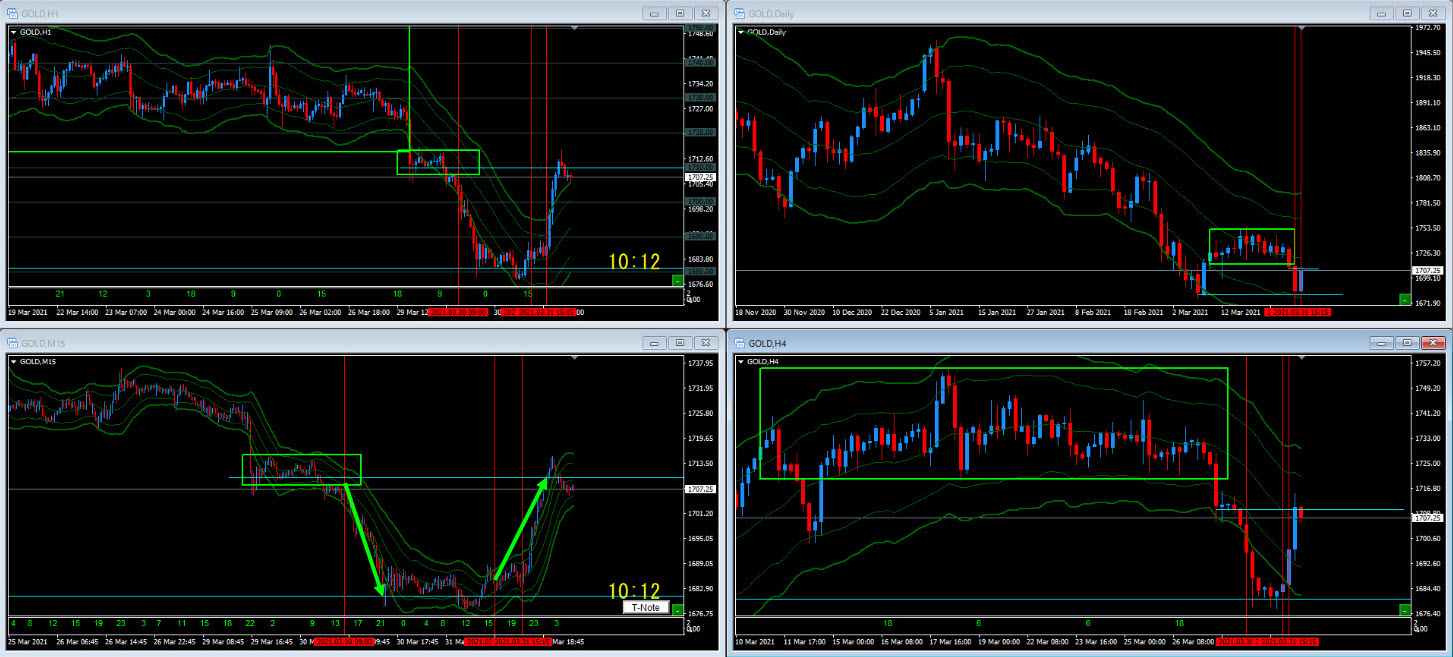The image size is (1453, 657).
Task: Expand the arrow beside GOLD,H1 chart label
Action: click(14, 32)
